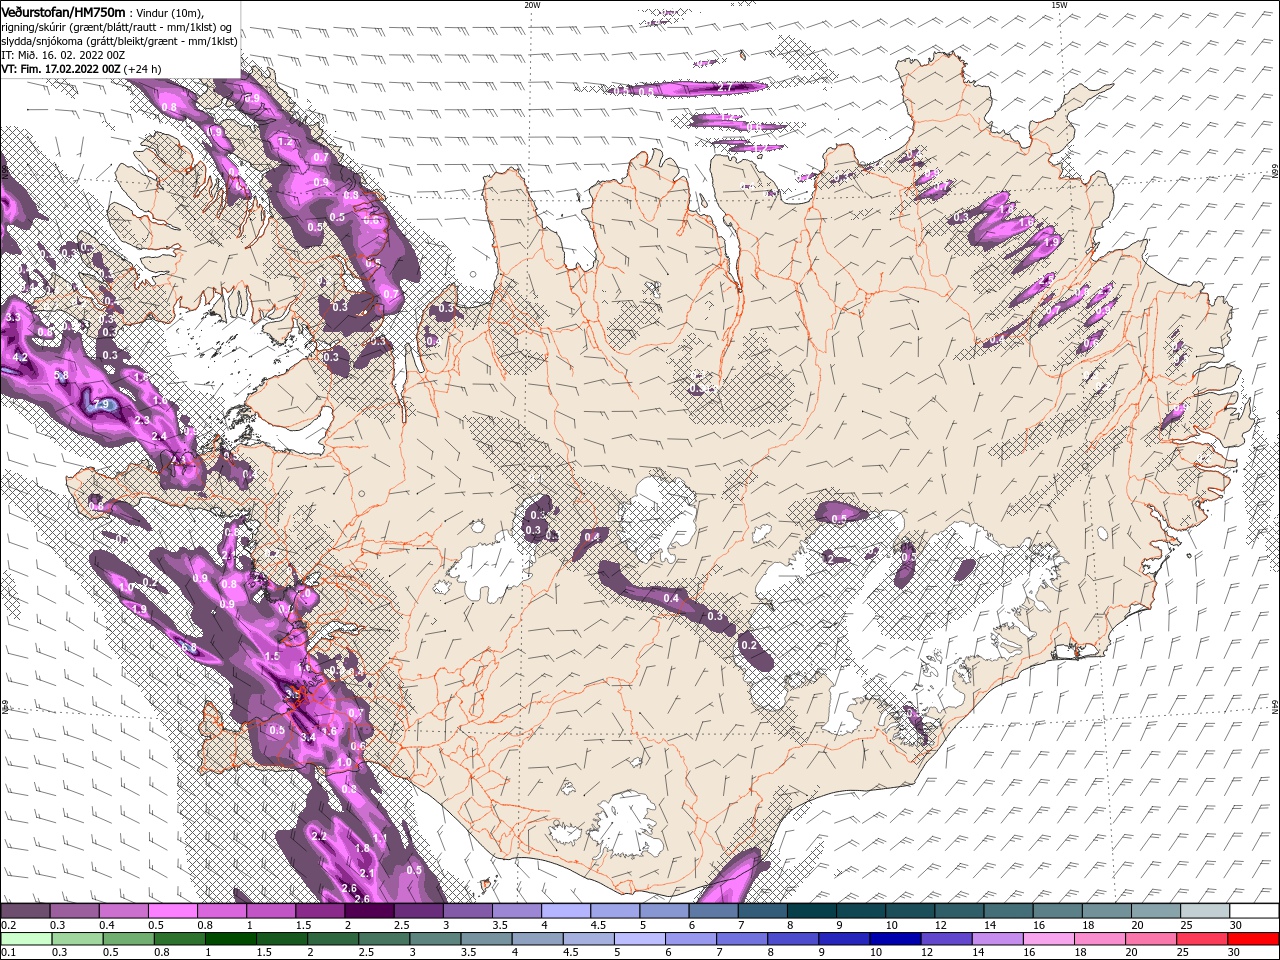Pick lower legend swatch between 2.5 and 3
1280x960 pixels.
[x=384, y=939]
